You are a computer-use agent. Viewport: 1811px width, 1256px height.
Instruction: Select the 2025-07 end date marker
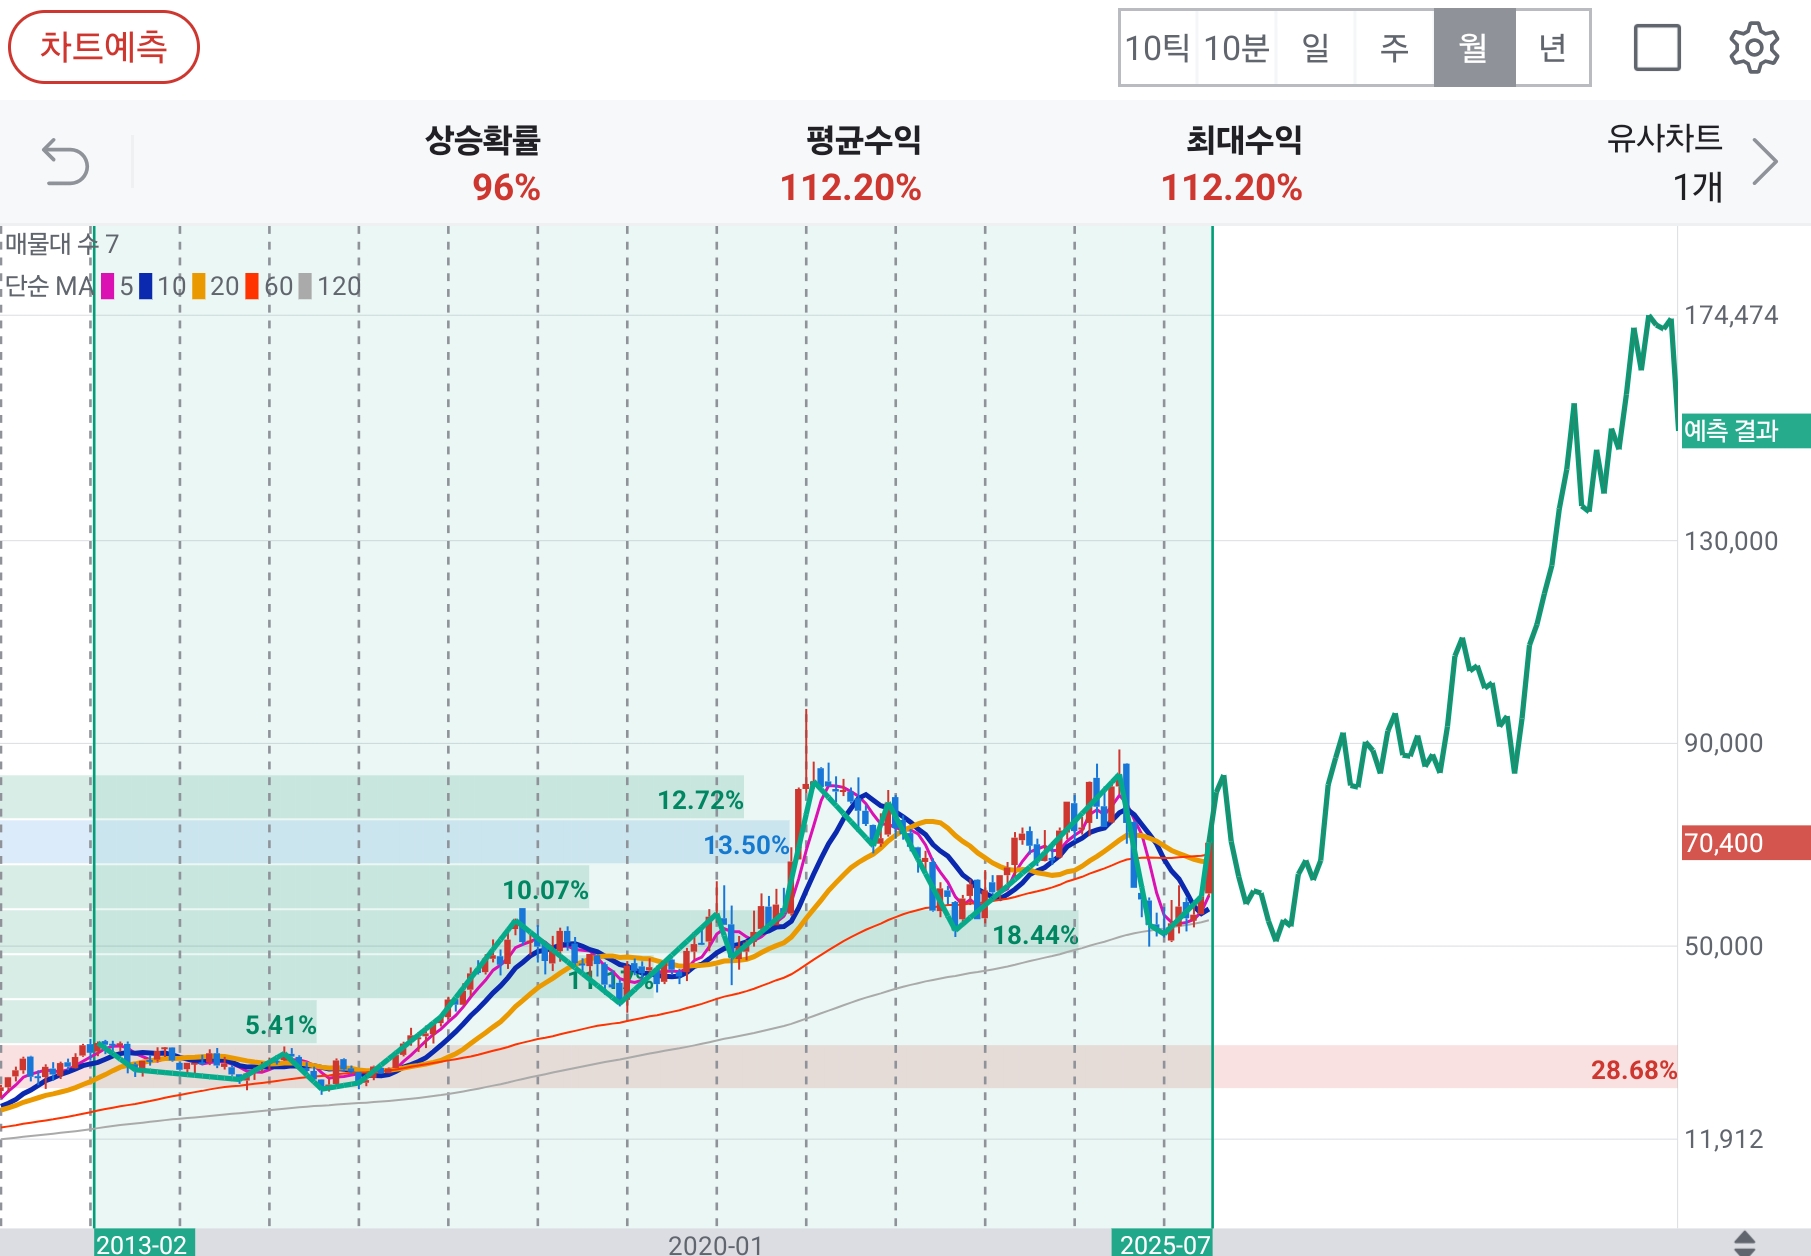point(1163,1243)
